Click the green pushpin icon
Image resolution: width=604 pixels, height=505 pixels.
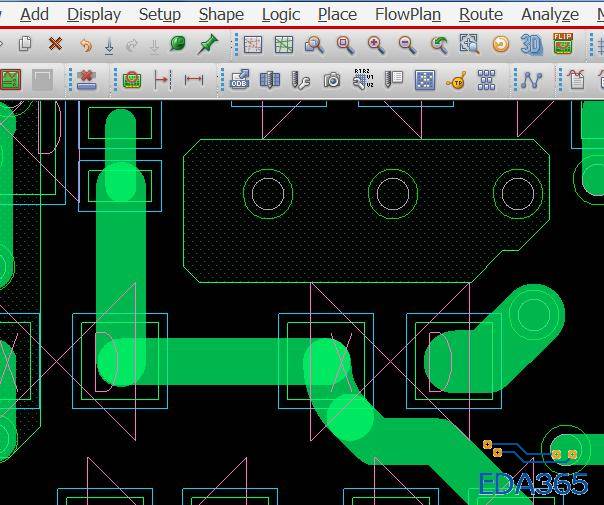[x=208, y=44]
